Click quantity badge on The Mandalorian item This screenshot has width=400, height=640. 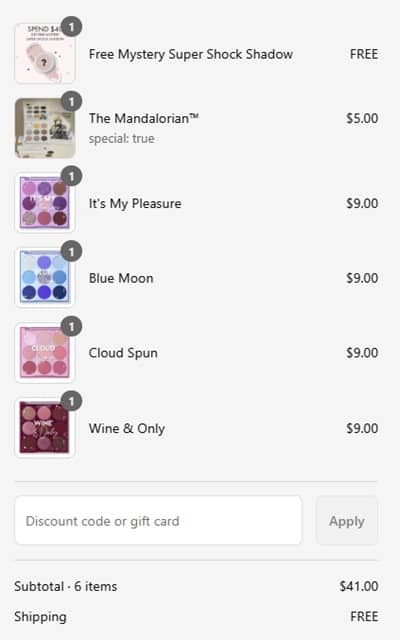point(71,102)
